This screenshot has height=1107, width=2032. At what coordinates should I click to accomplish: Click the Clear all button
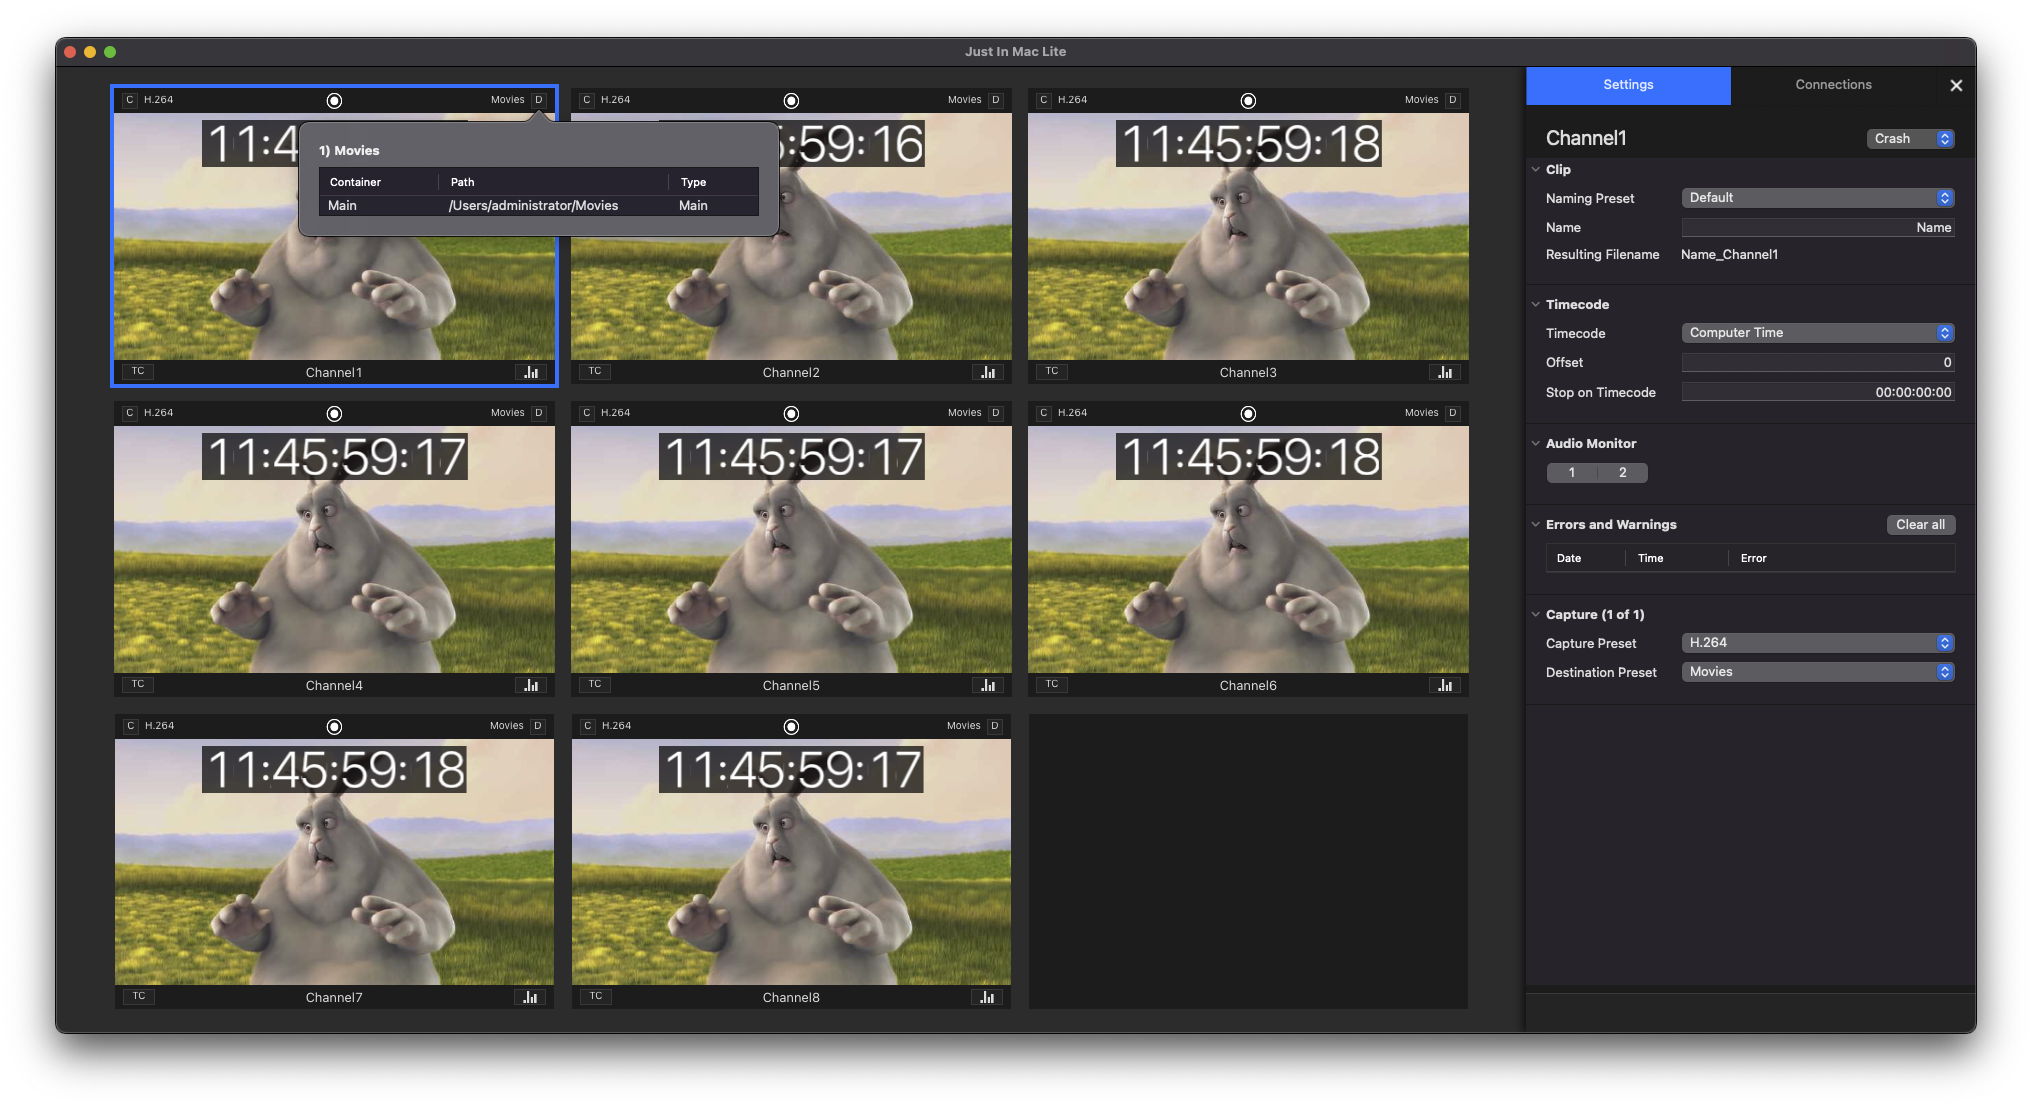point(1920,525)
